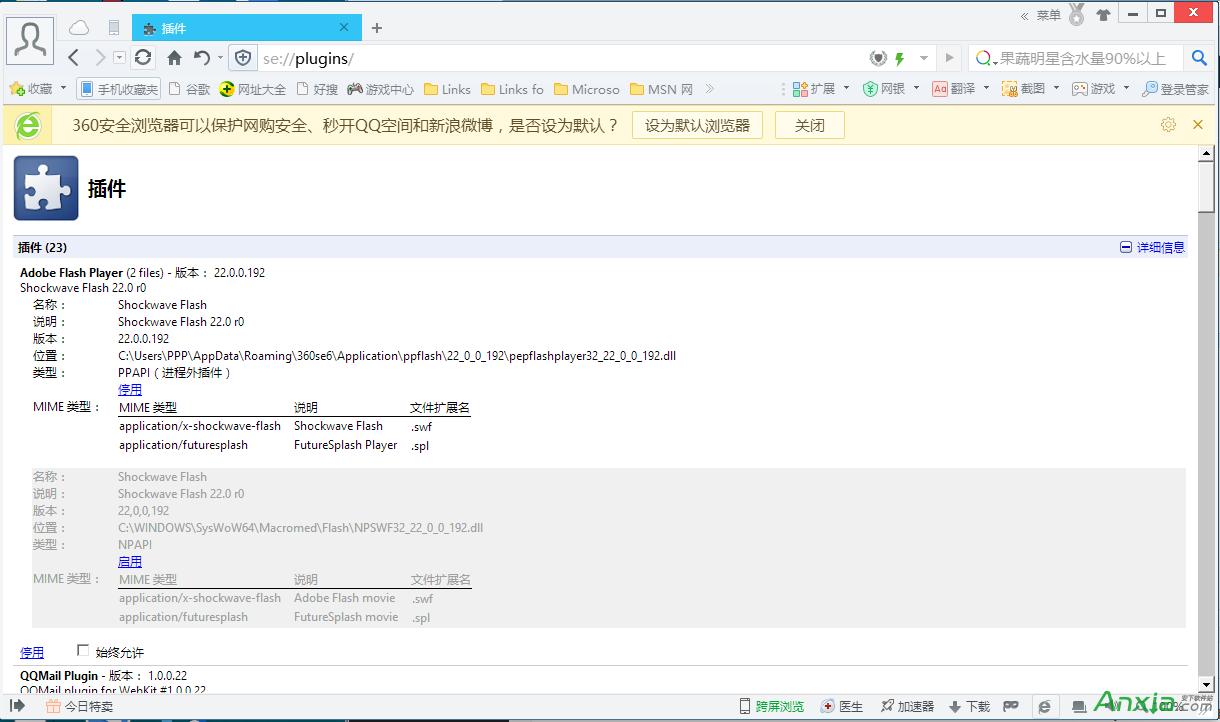This screenshot has height=722, width=1220.
Task: Open banner settings gear icon
Action: (x=1168, y=125)
